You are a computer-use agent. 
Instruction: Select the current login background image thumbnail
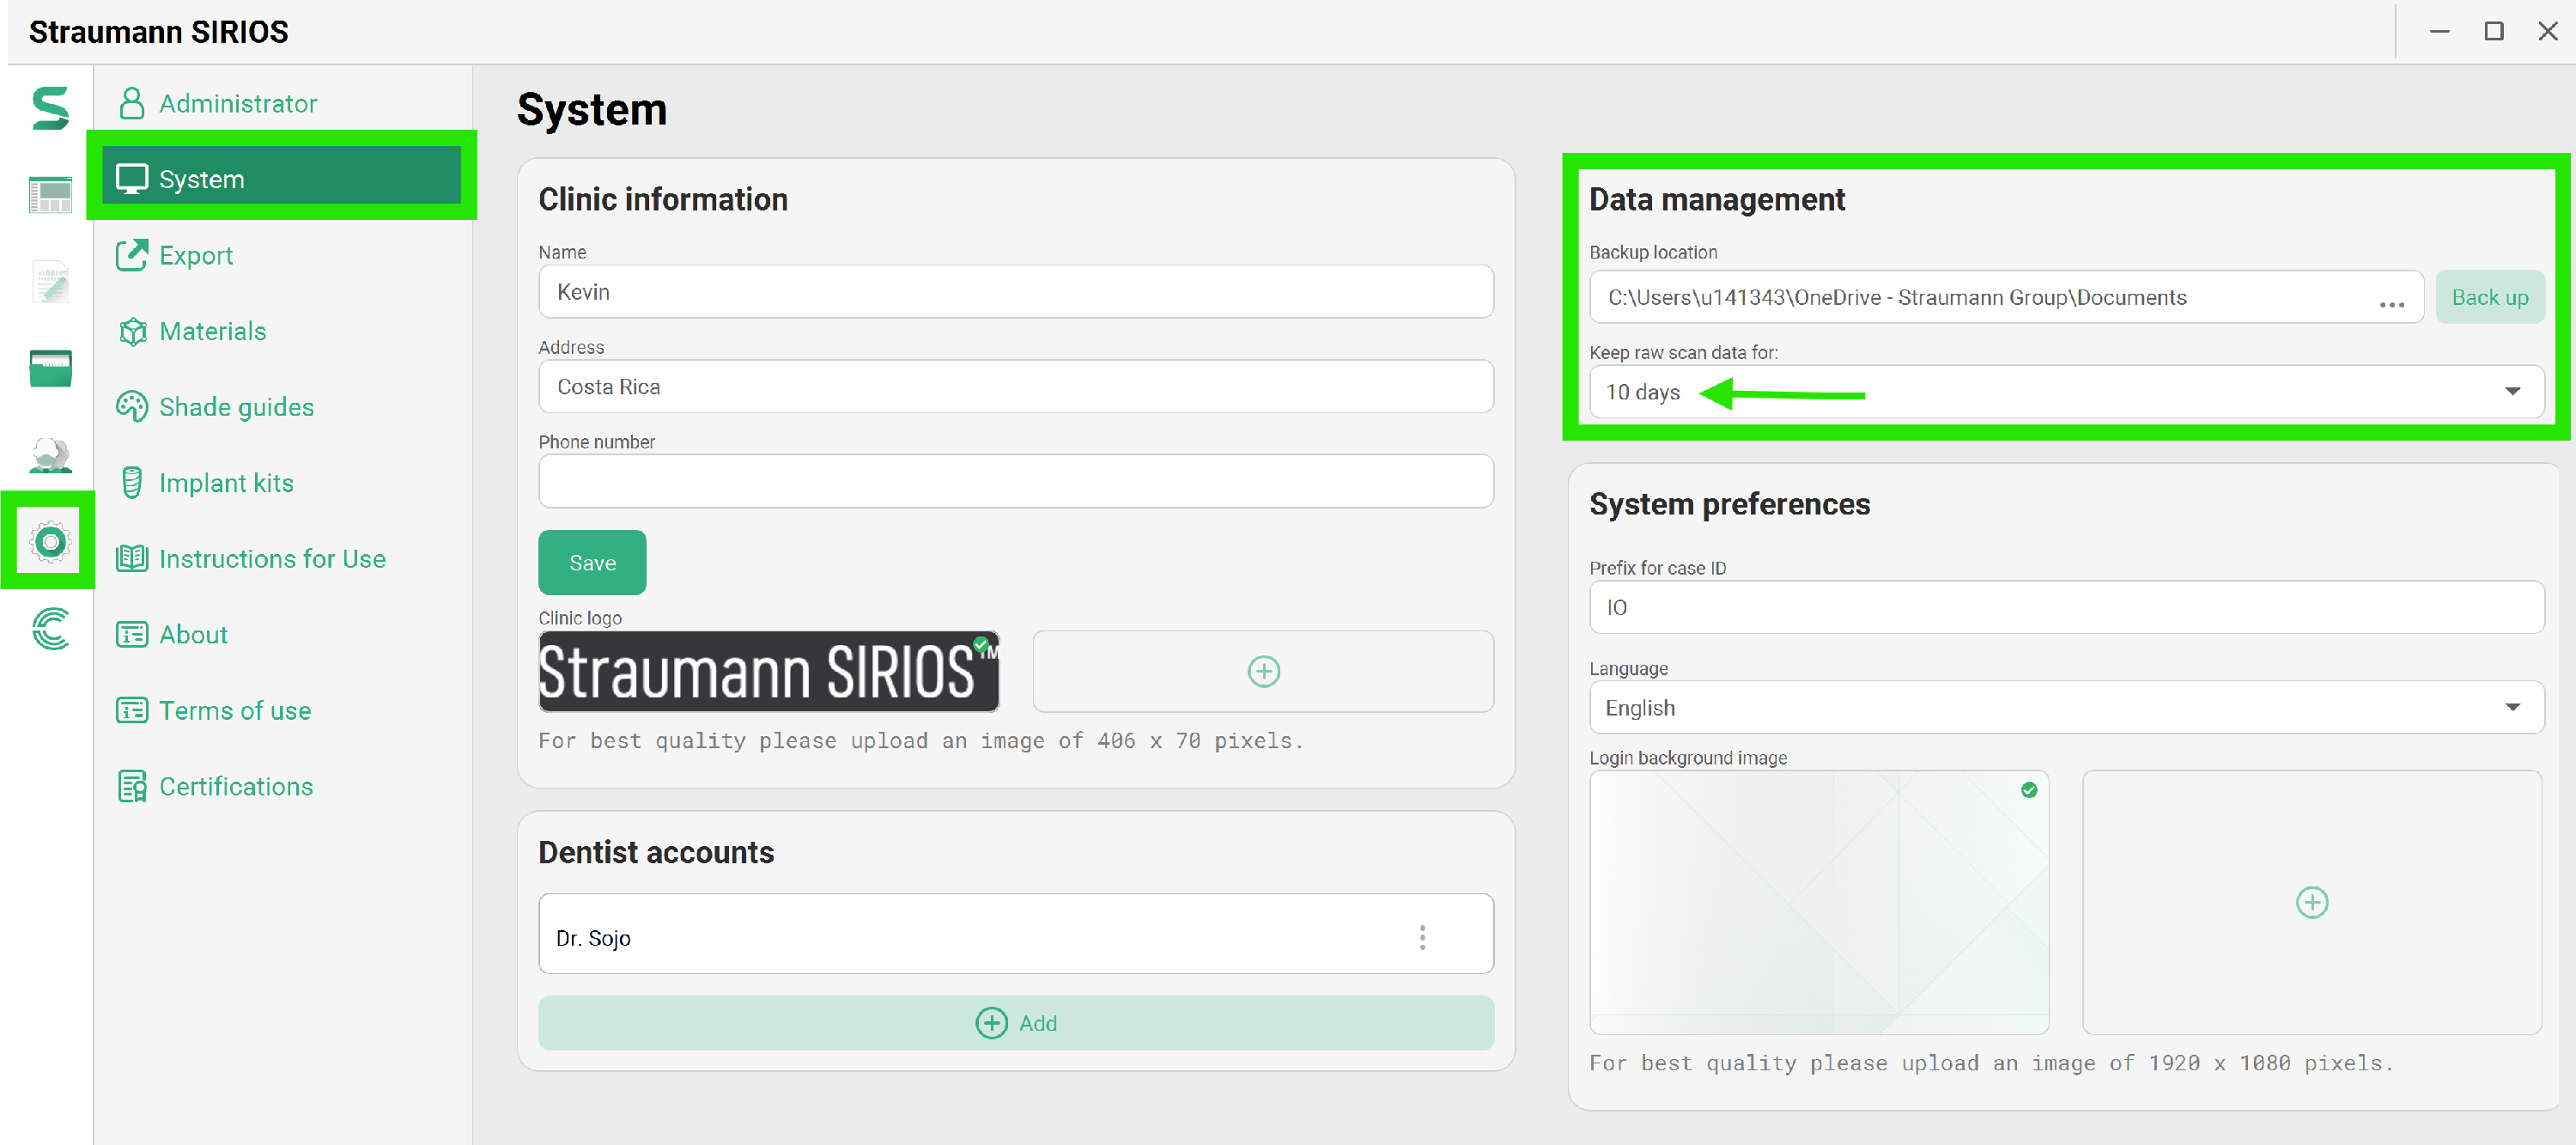coord(1819,902)
